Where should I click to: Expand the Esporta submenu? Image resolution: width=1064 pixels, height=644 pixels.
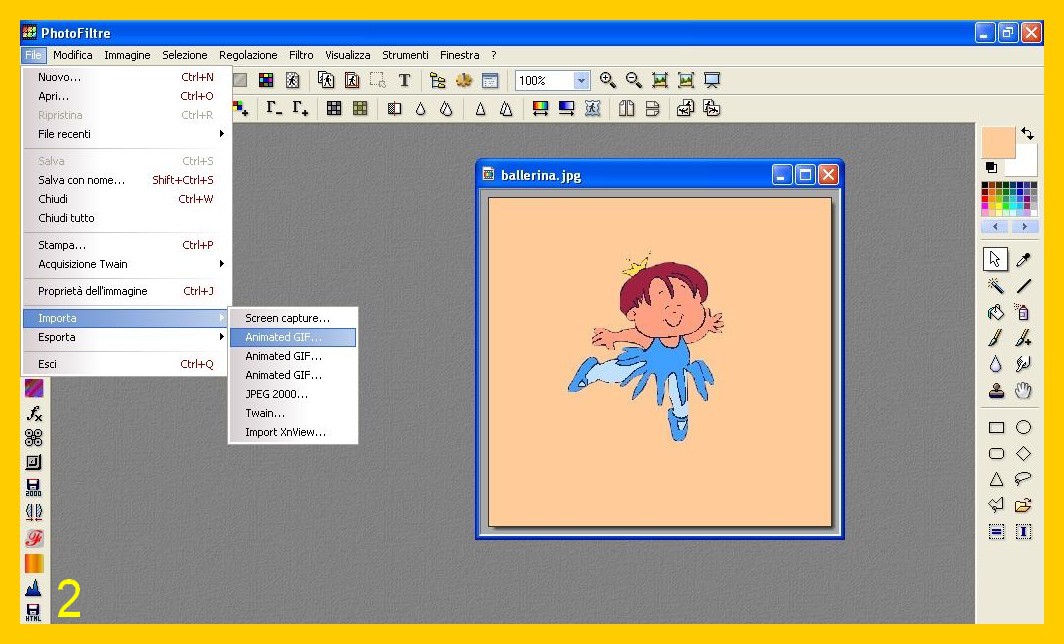127,337
